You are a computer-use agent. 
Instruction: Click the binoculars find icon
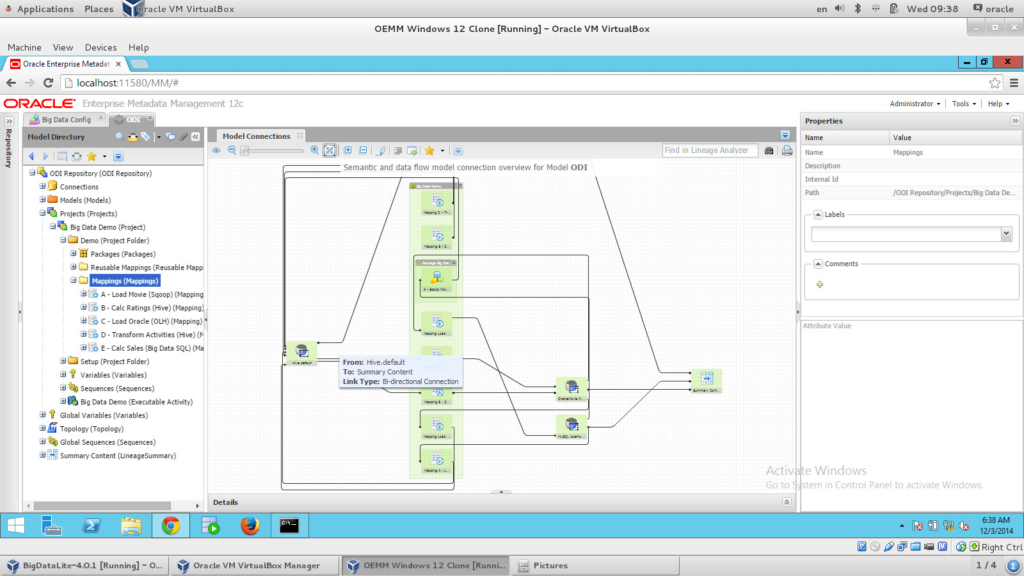point(769,151)
